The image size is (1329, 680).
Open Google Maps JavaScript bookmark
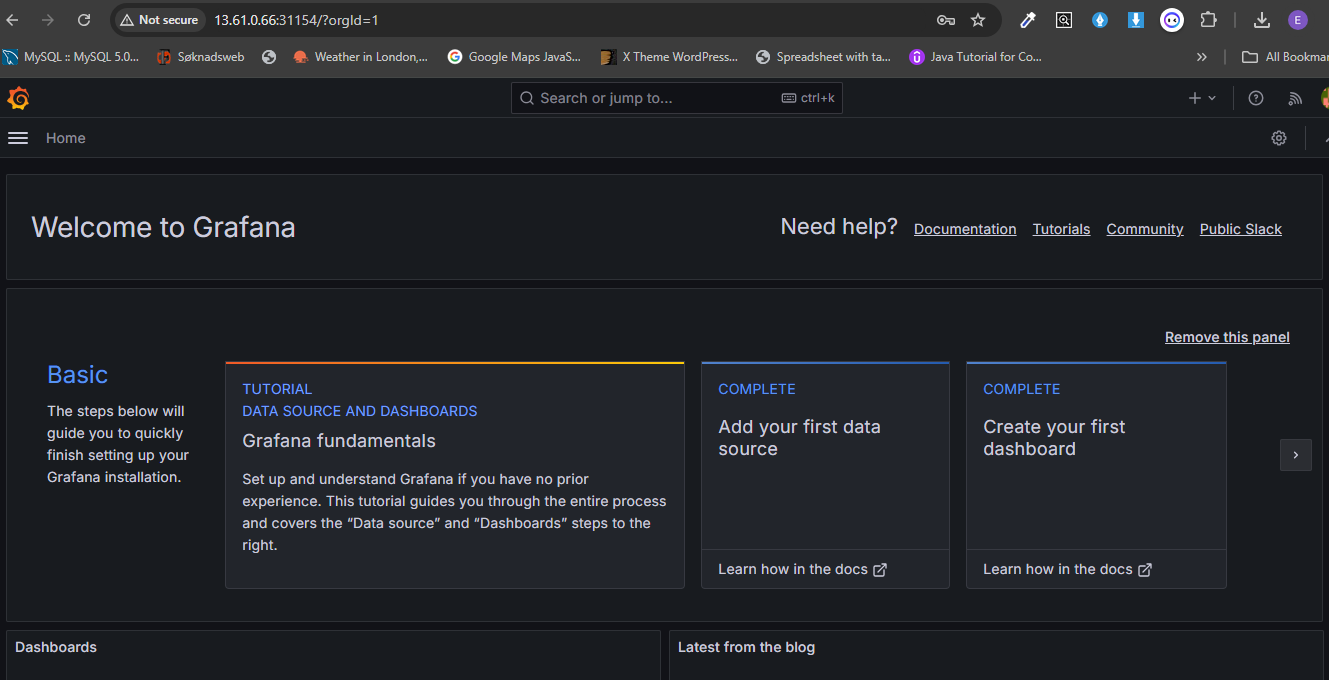(514, 57)
